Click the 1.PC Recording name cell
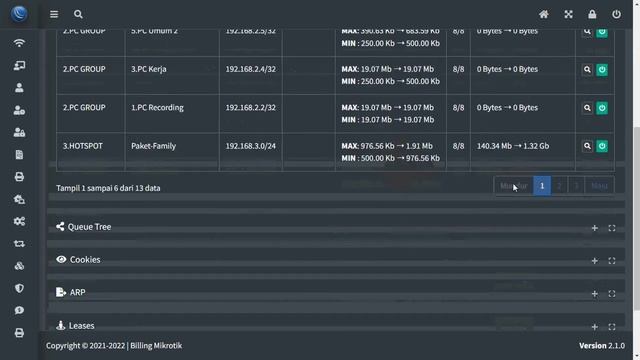The image size is (640, 360). click(172, 113)
